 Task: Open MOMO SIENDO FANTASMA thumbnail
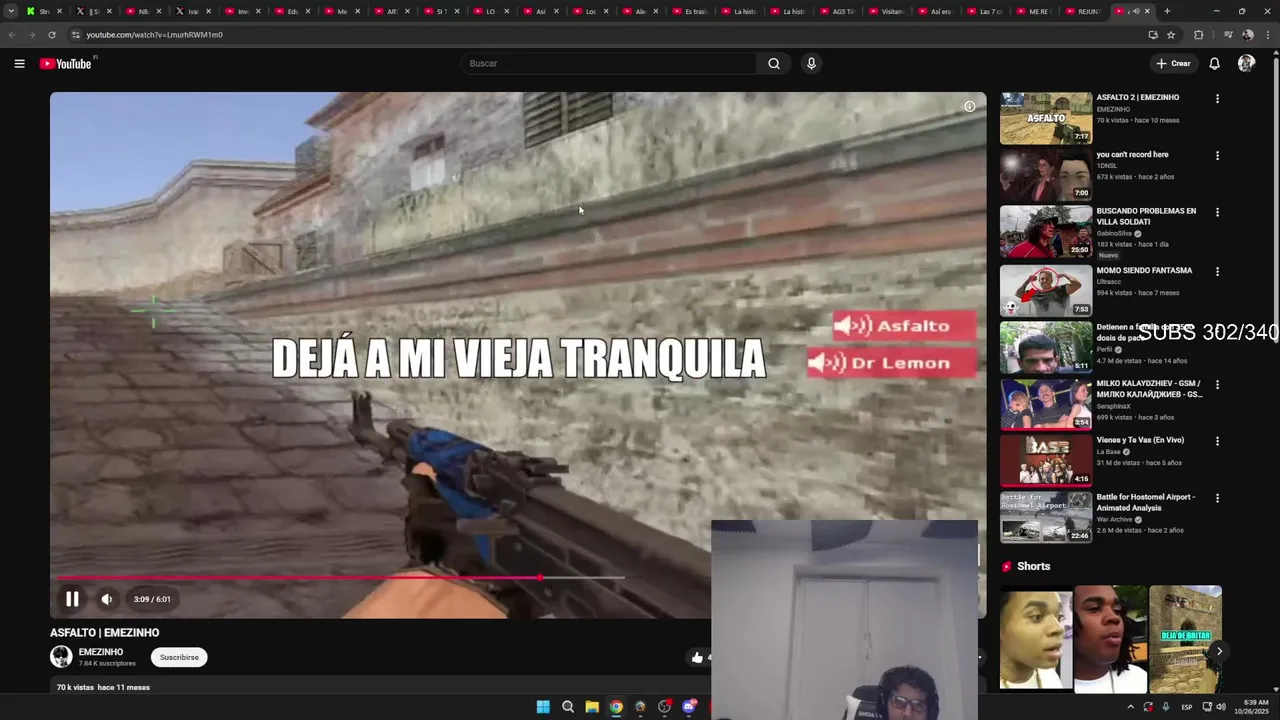tap(1046, 290)
